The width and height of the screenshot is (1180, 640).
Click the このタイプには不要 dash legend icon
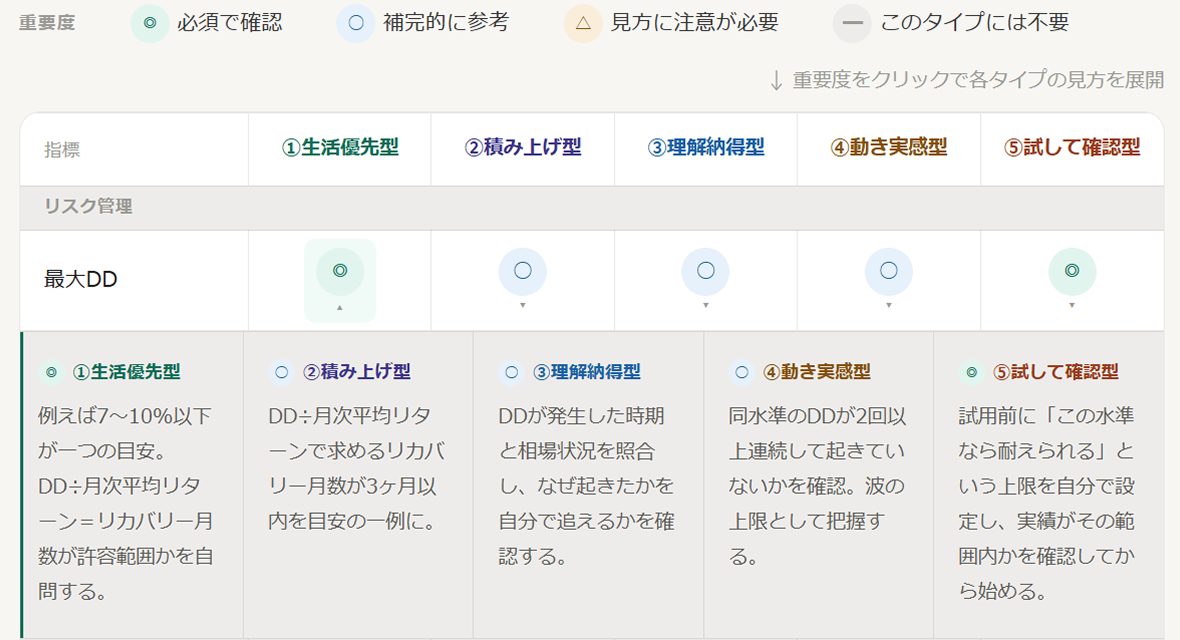click(852, 23)
